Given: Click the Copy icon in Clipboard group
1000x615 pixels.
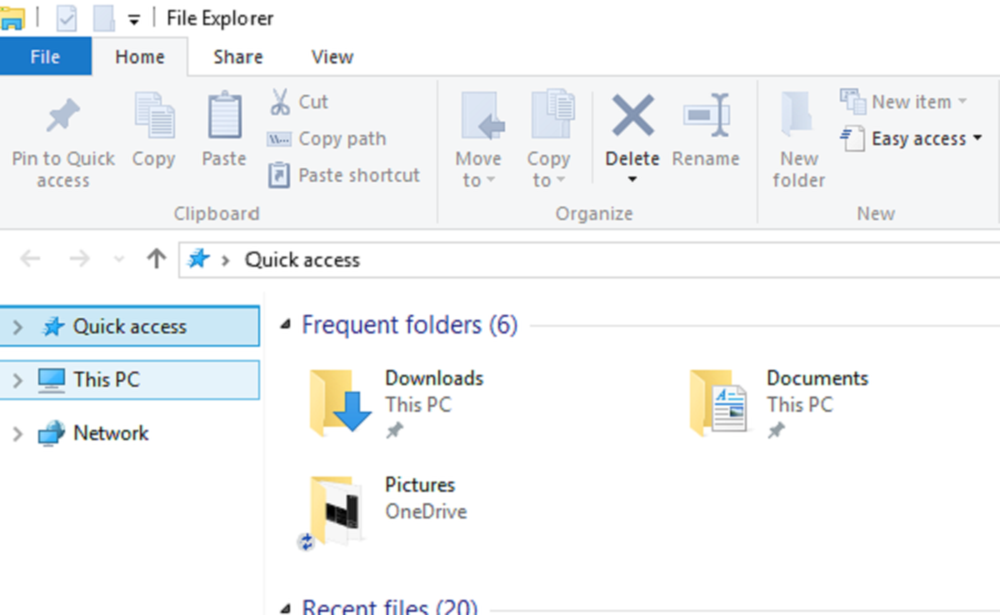Looking at the screenshot, I should click(154, 117).
